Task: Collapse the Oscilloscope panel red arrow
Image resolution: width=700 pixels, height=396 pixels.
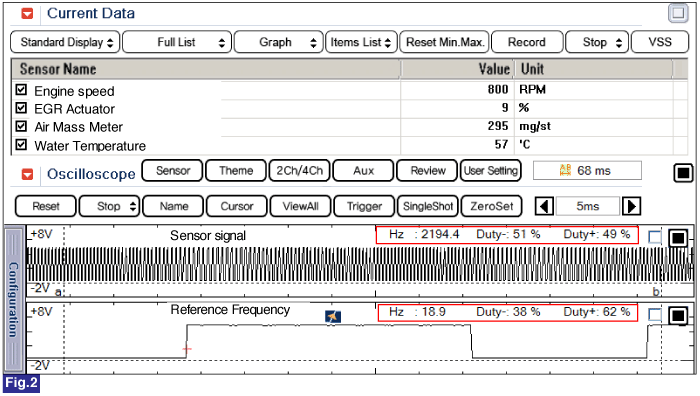Action: point(27,174)
